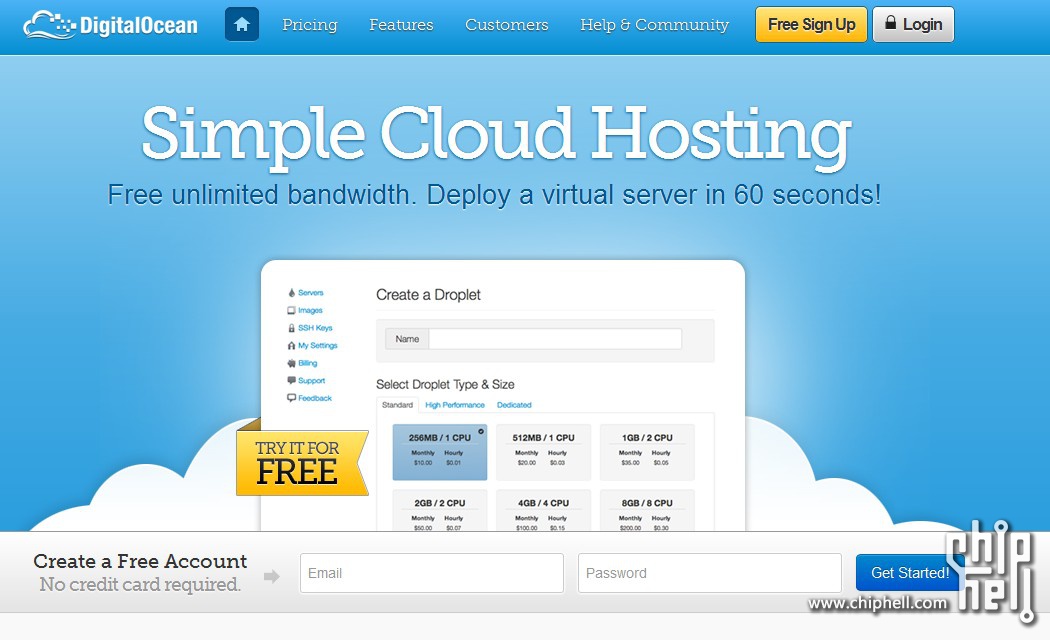Click the Create a Free Account text
Image resolution: width=1050 pixels, height=640 pixels.
click(140, 561)
